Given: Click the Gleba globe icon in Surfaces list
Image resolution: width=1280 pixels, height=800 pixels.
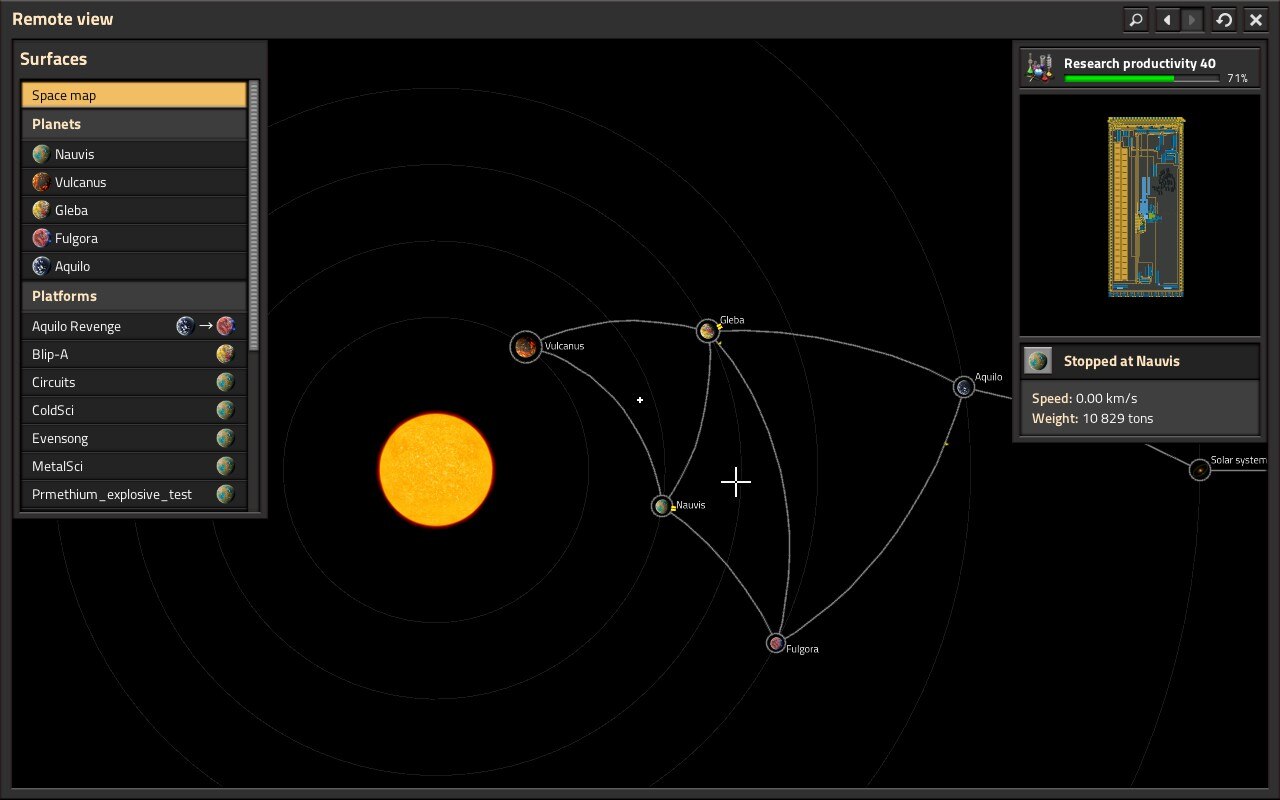Looking at the screenshot, I should tap(41, 210).
